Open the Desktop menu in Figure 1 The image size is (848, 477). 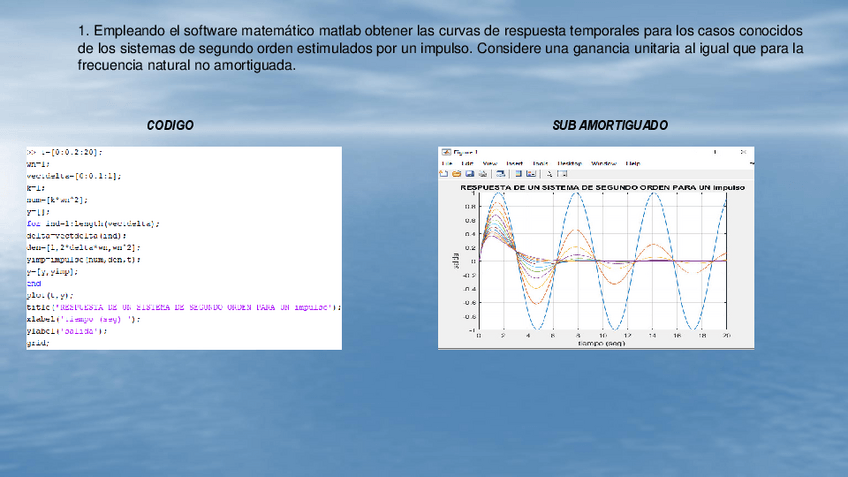click(569, 163)
